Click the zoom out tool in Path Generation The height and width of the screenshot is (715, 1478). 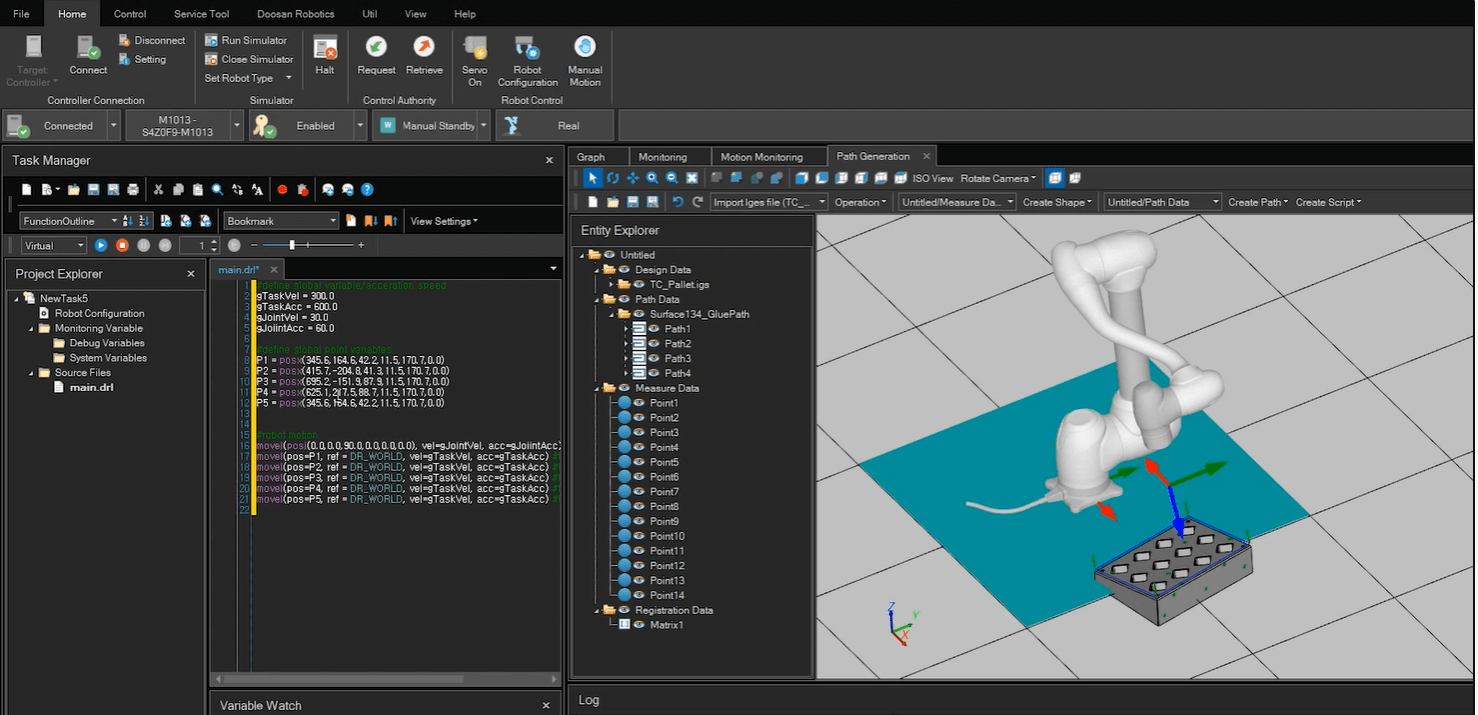tap(672, 178)
